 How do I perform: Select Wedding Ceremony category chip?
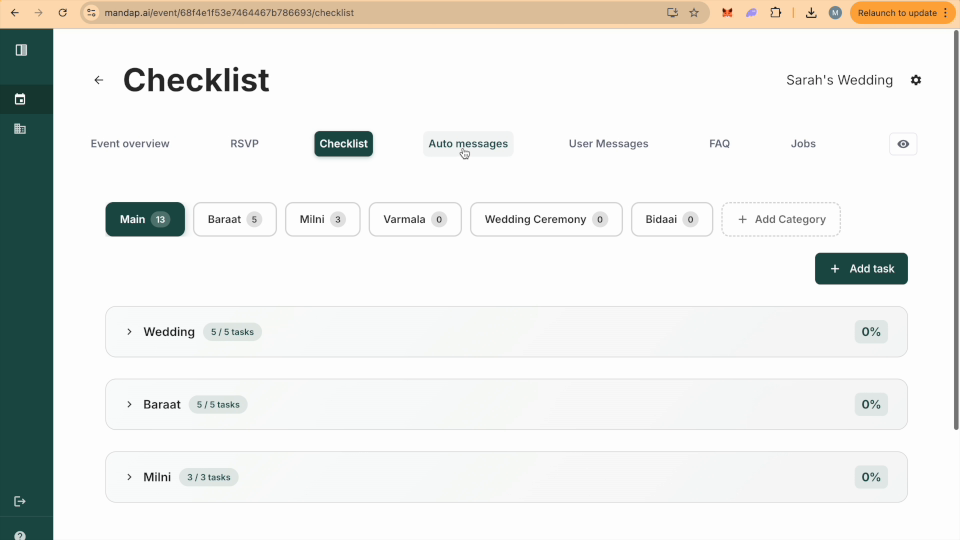click(x=546, y=219)
